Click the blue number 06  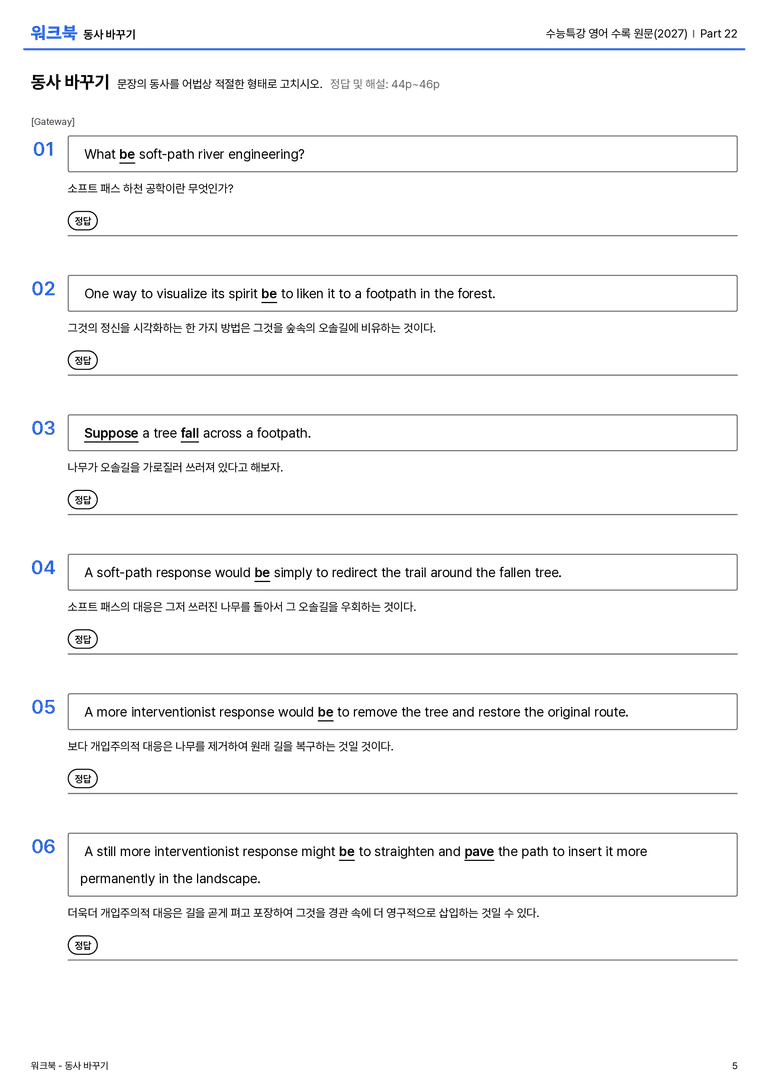[44, 846]
